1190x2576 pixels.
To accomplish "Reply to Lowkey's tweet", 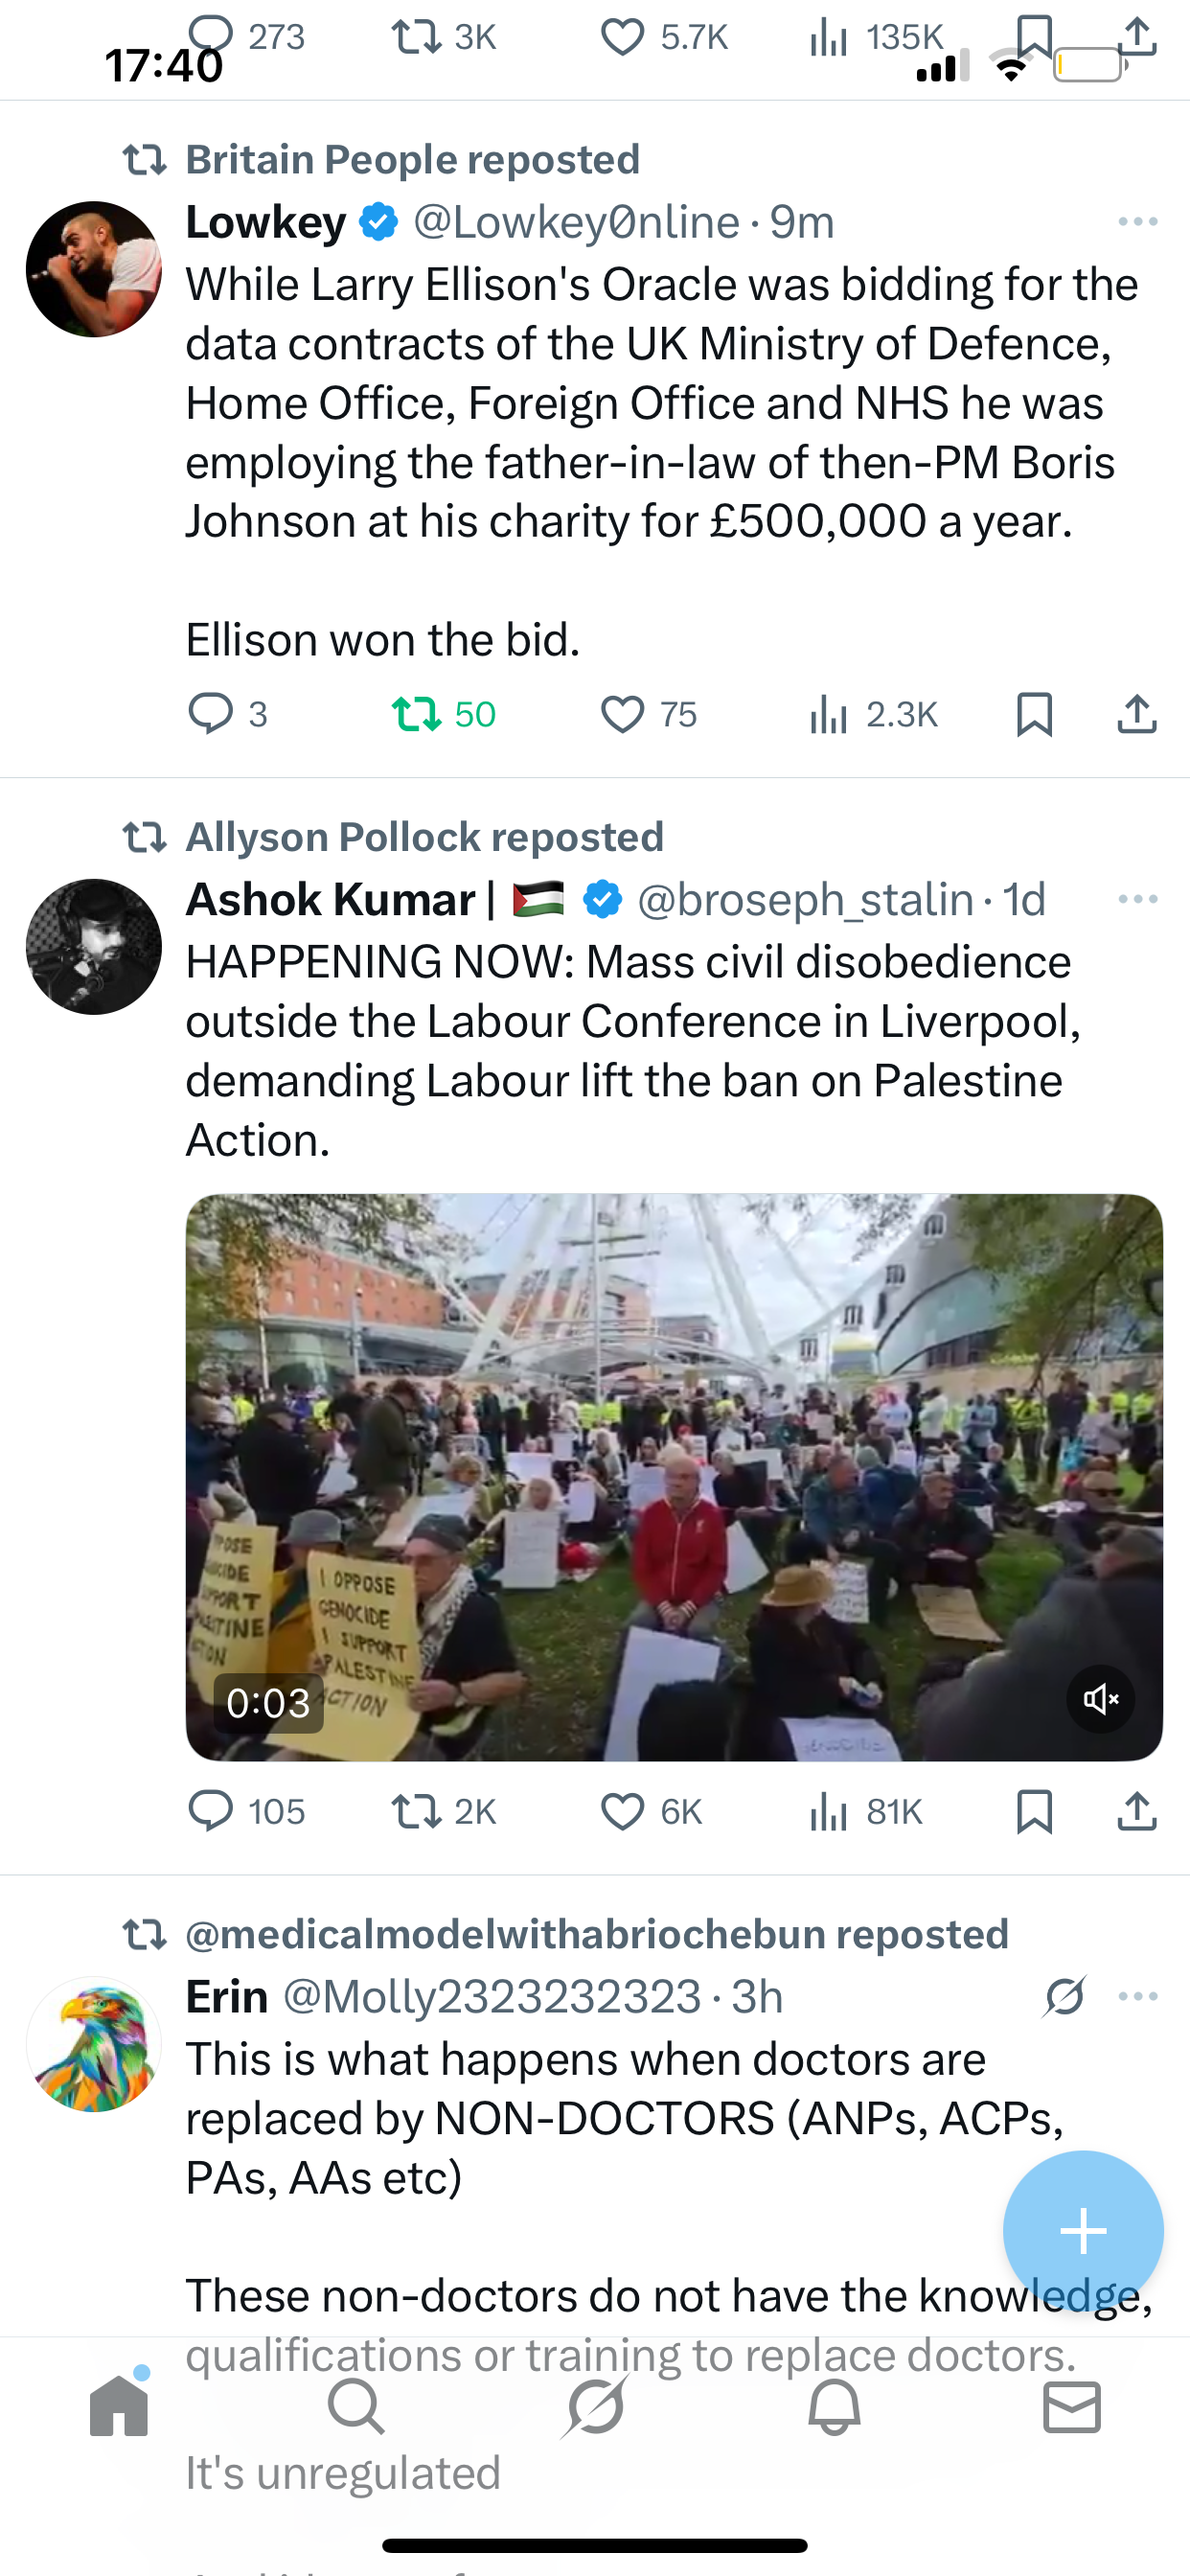I will point(210,714).
